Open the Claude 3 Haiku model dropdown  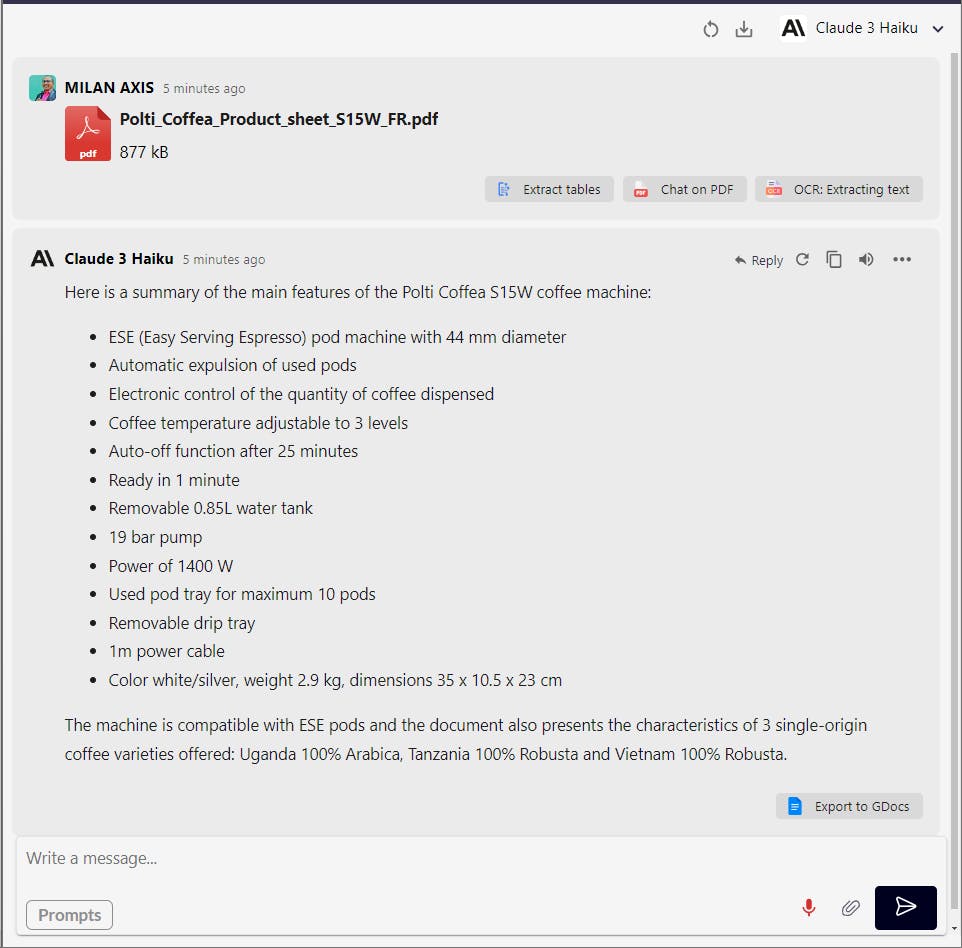click(862, 28)
